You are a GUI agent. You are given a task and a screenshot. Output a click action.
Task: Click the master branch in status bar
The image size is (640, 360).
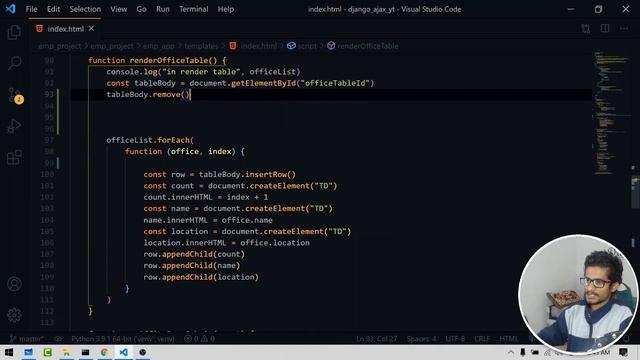[x=27, y=339]
